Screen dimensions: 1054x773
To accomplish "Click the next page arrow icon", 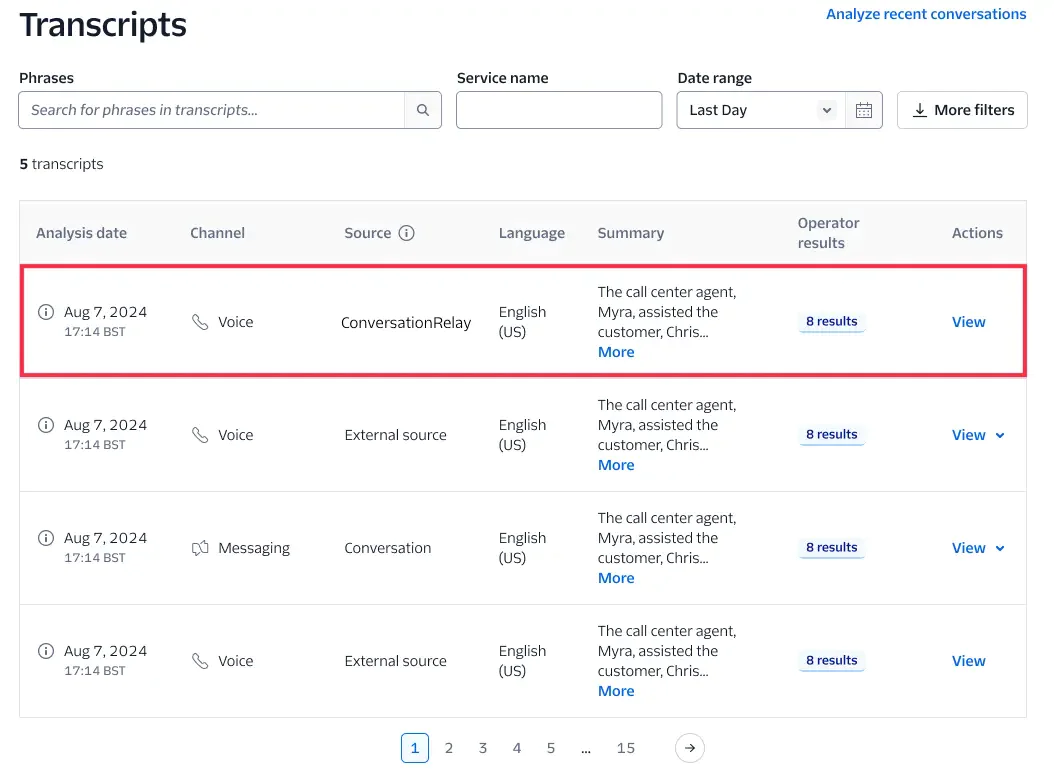I will (x=690, y=748).
